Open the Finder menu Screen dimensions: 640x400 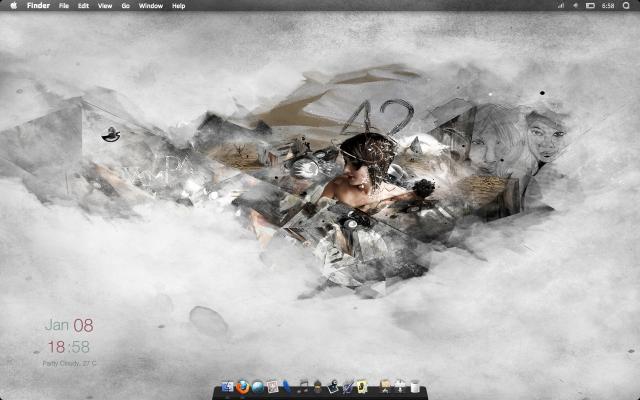pos(38,6)
